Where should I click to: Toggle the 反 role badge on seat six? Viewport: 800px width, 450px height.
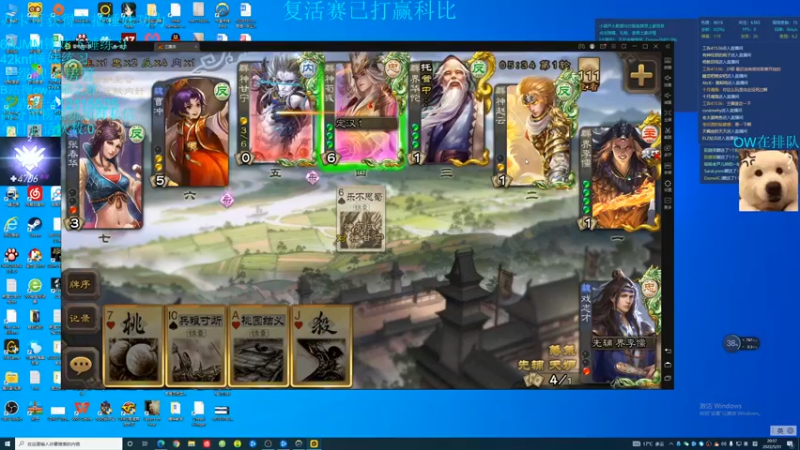pyautogui.click(x=221, y=91)
